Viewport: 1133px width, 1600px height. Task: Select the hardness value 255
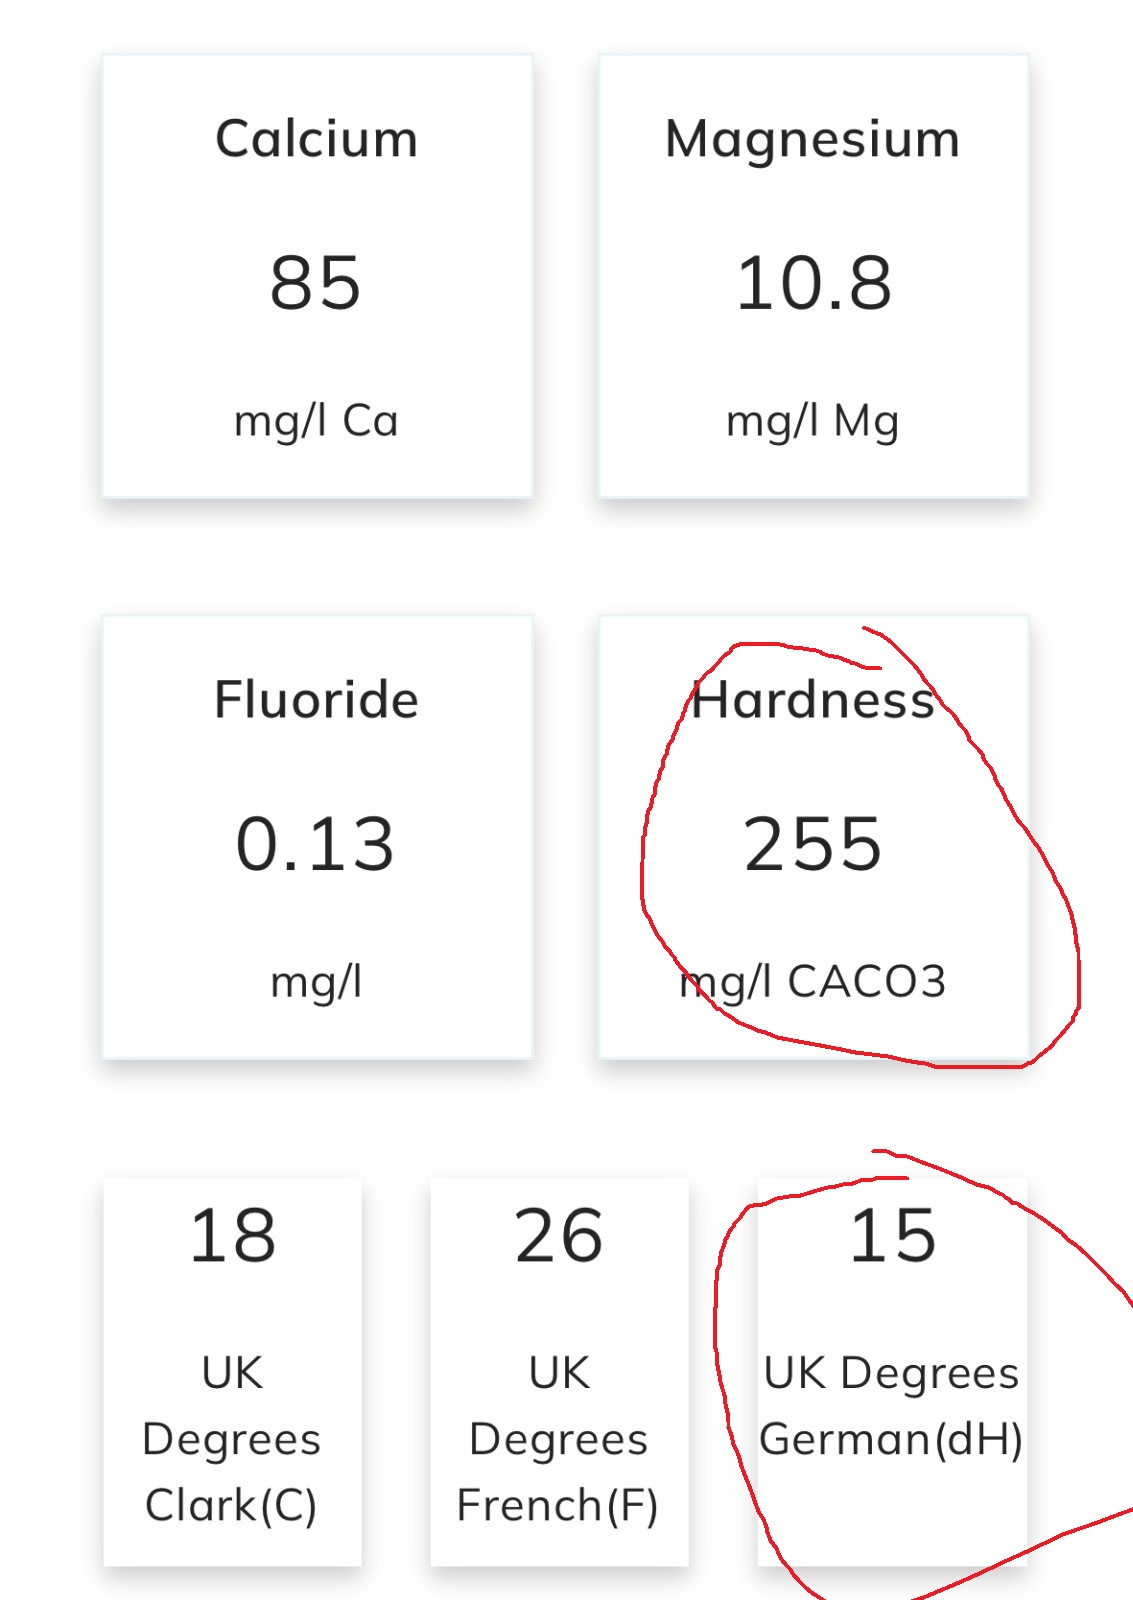(813, 844)
